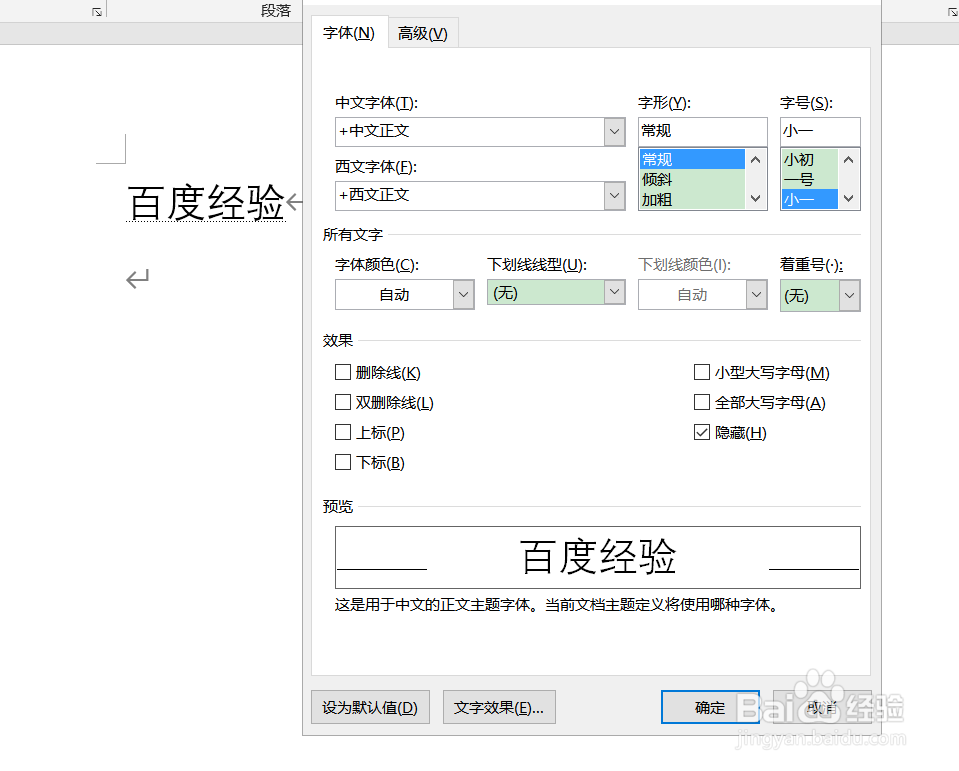Select 小初 in the 字号 list
This screenshot has width=959, height=771.
point(810,160)
